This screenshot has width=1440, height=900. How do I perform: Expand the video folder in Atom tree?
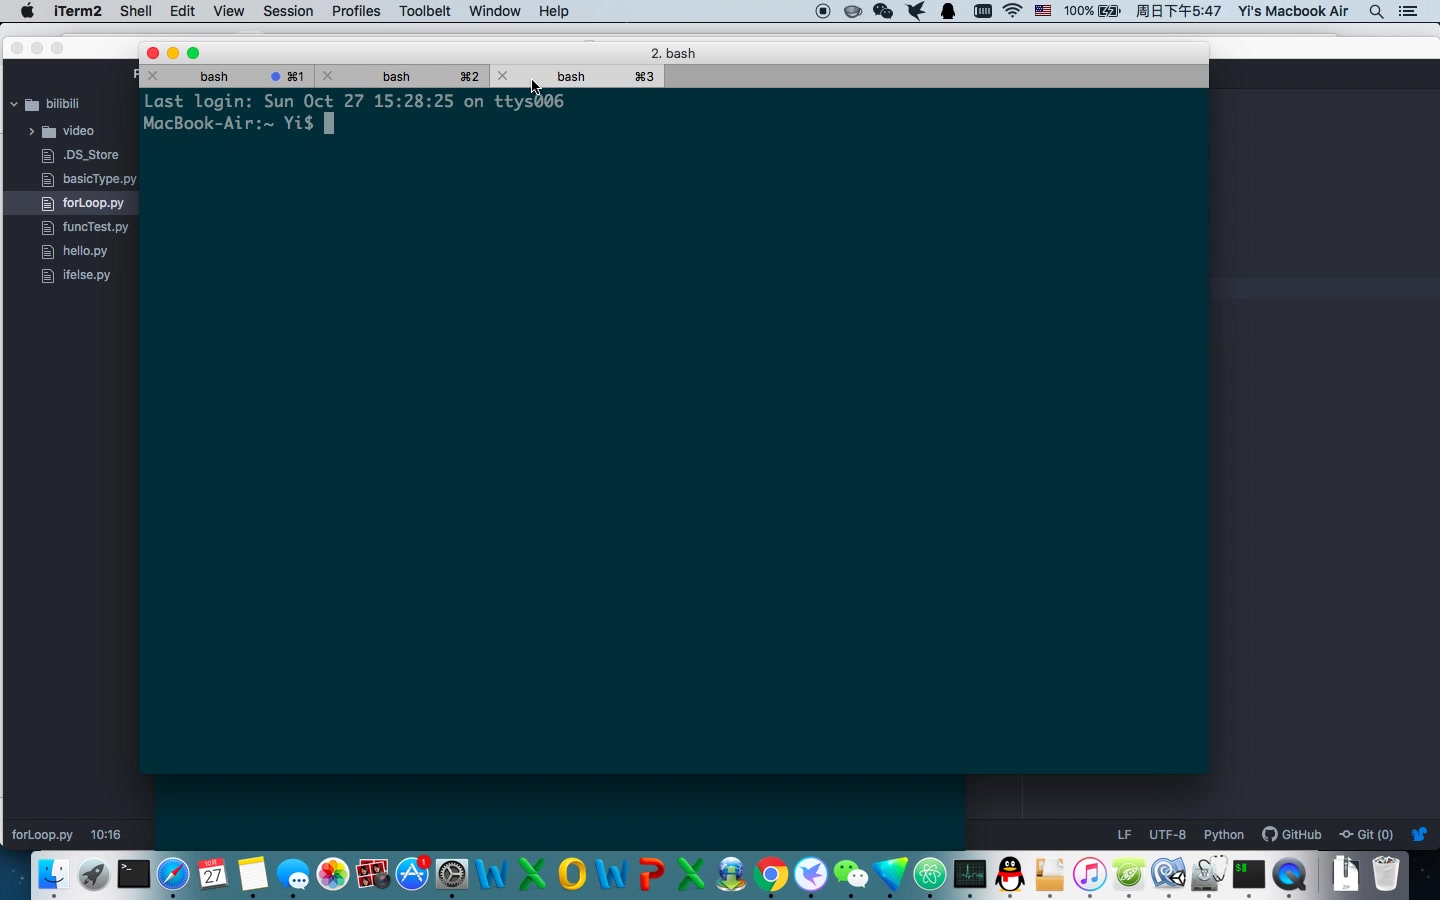pyautogui.click(x=31, y=131)
